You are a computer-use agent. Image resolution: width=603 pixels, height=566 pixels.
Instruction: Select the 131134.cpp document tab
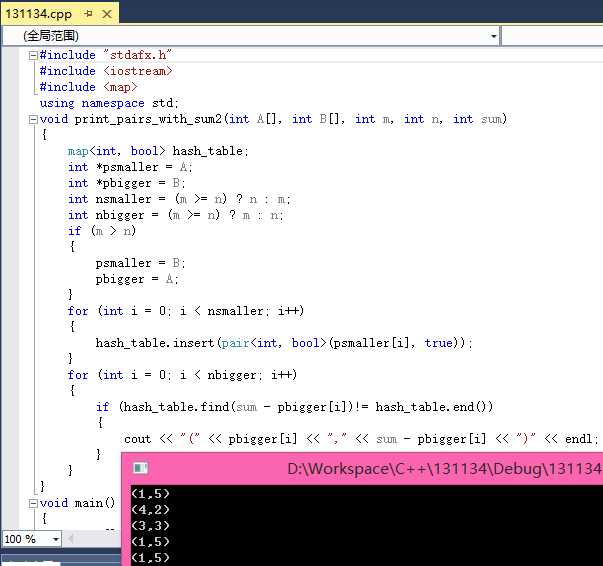pos(40,12)
